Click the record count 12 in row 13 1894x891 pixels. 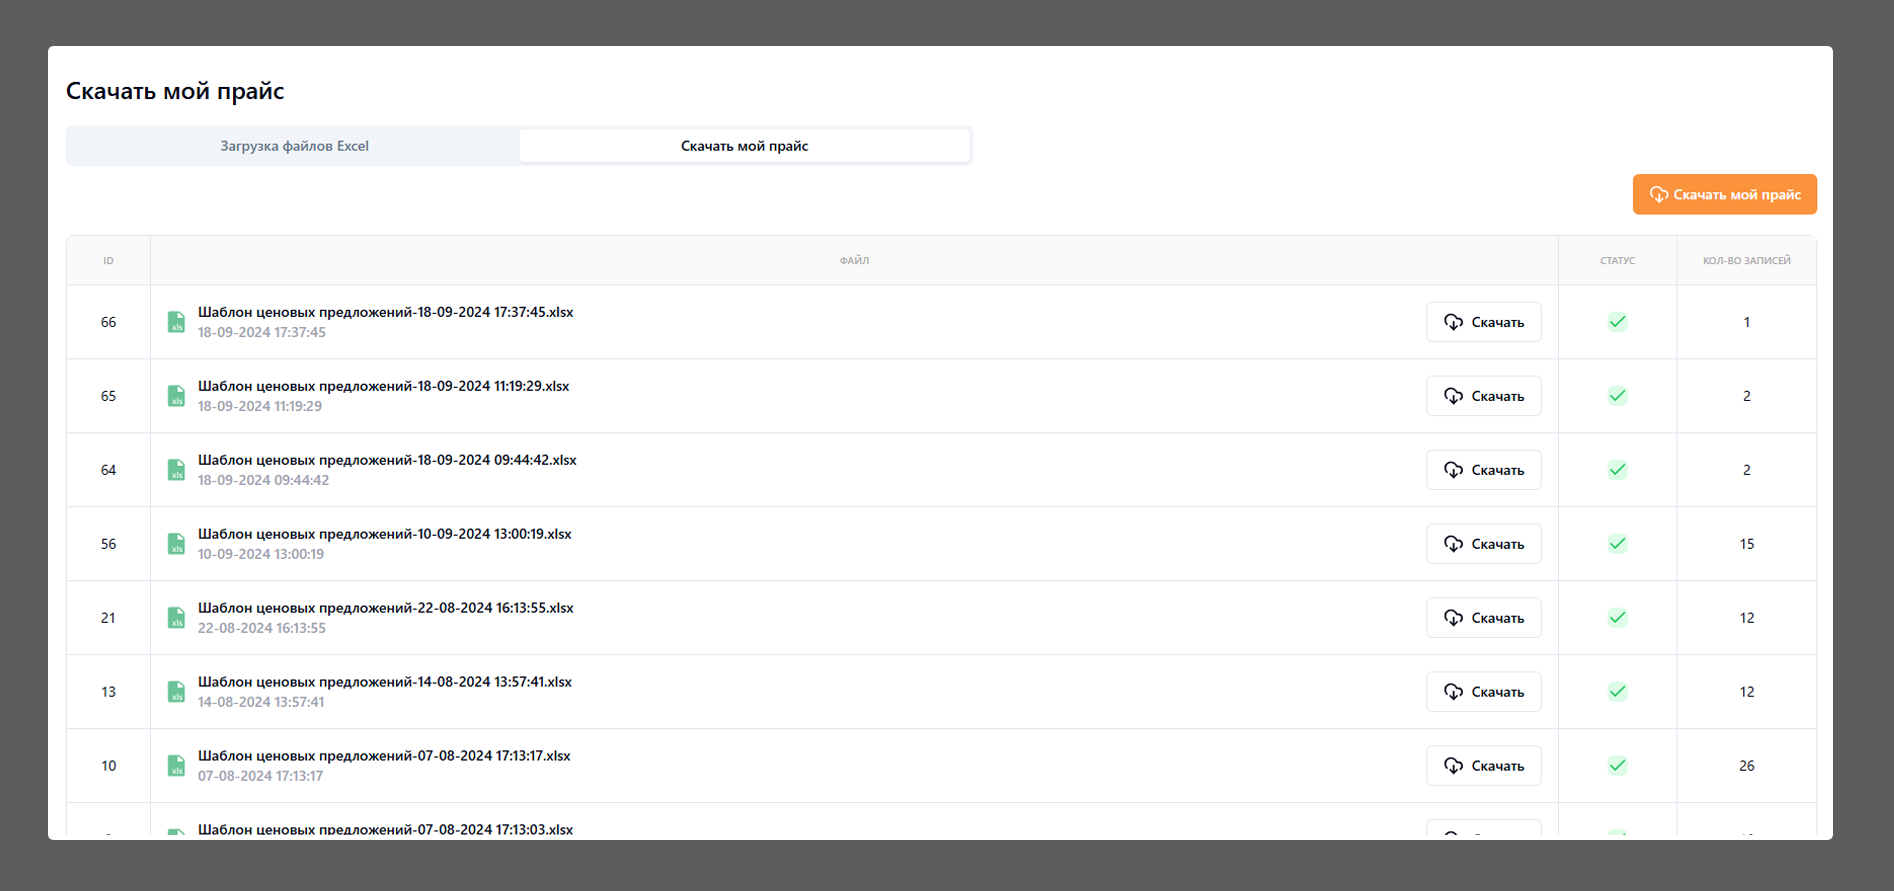click(x=1747, y=692)
